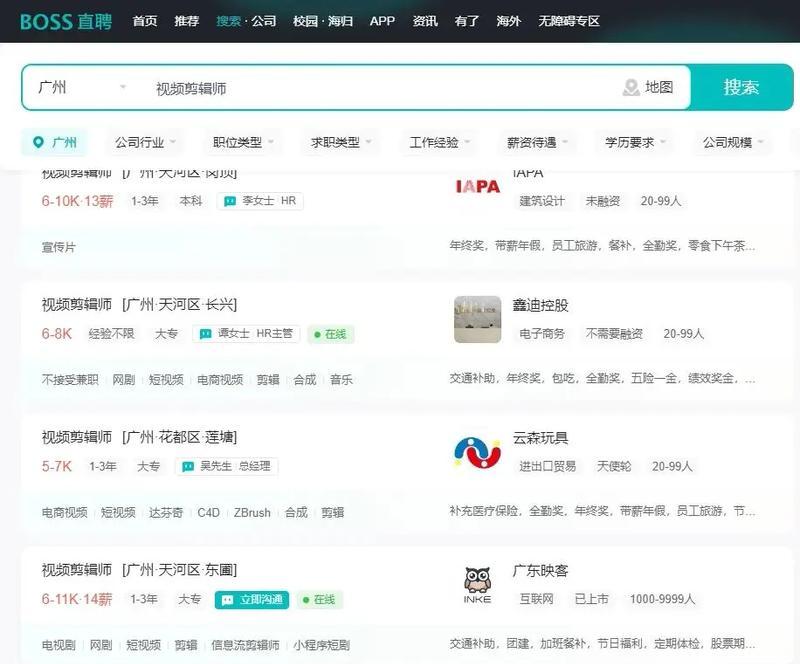Viewport: 800px width, 664px height.
Task: Open the 首页 nav item
Action: [145, 21]
